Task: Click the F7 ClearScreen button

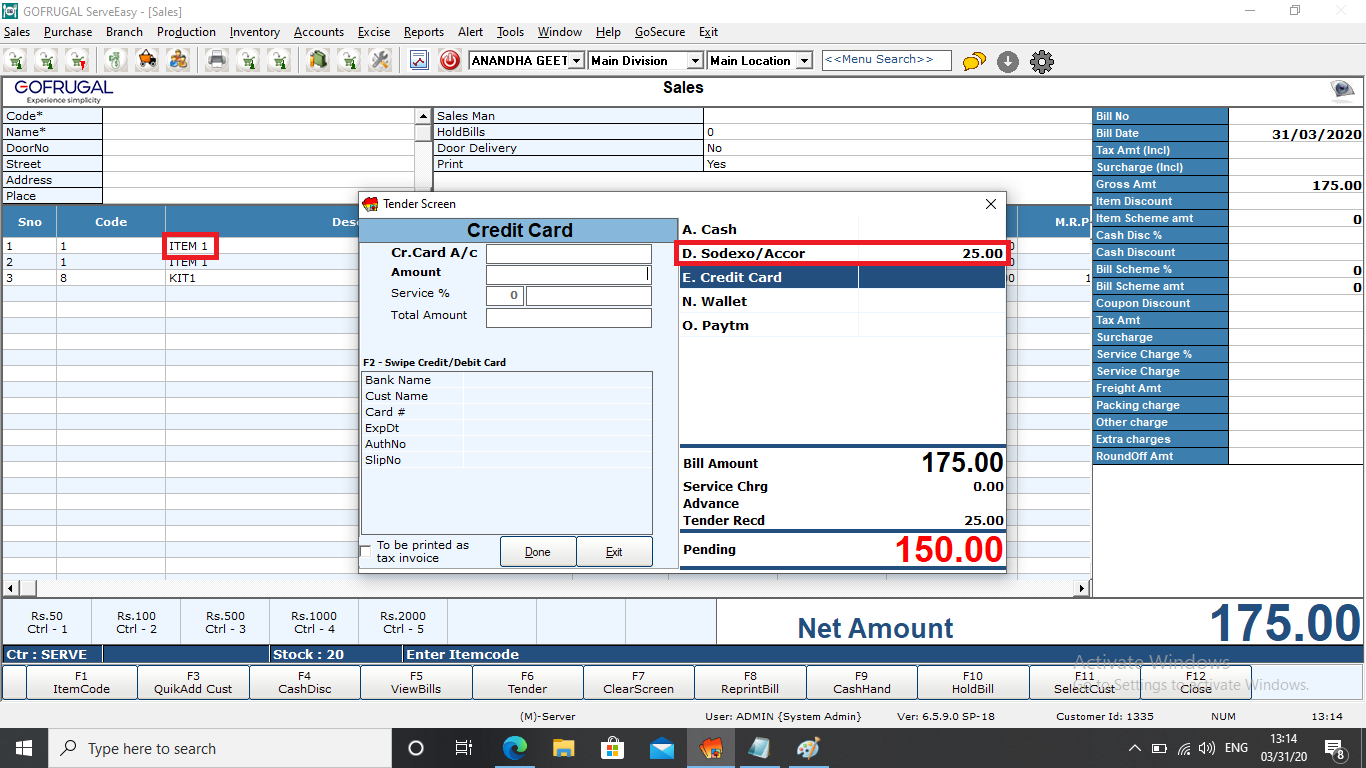Action: (x=638, y=682)
